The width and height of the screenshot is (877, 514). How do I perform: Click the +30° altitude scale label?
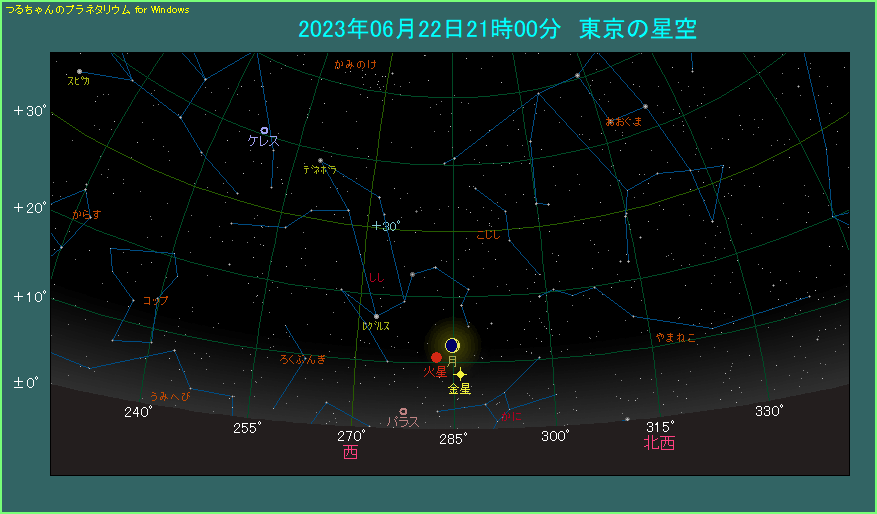tap(31, 111)
